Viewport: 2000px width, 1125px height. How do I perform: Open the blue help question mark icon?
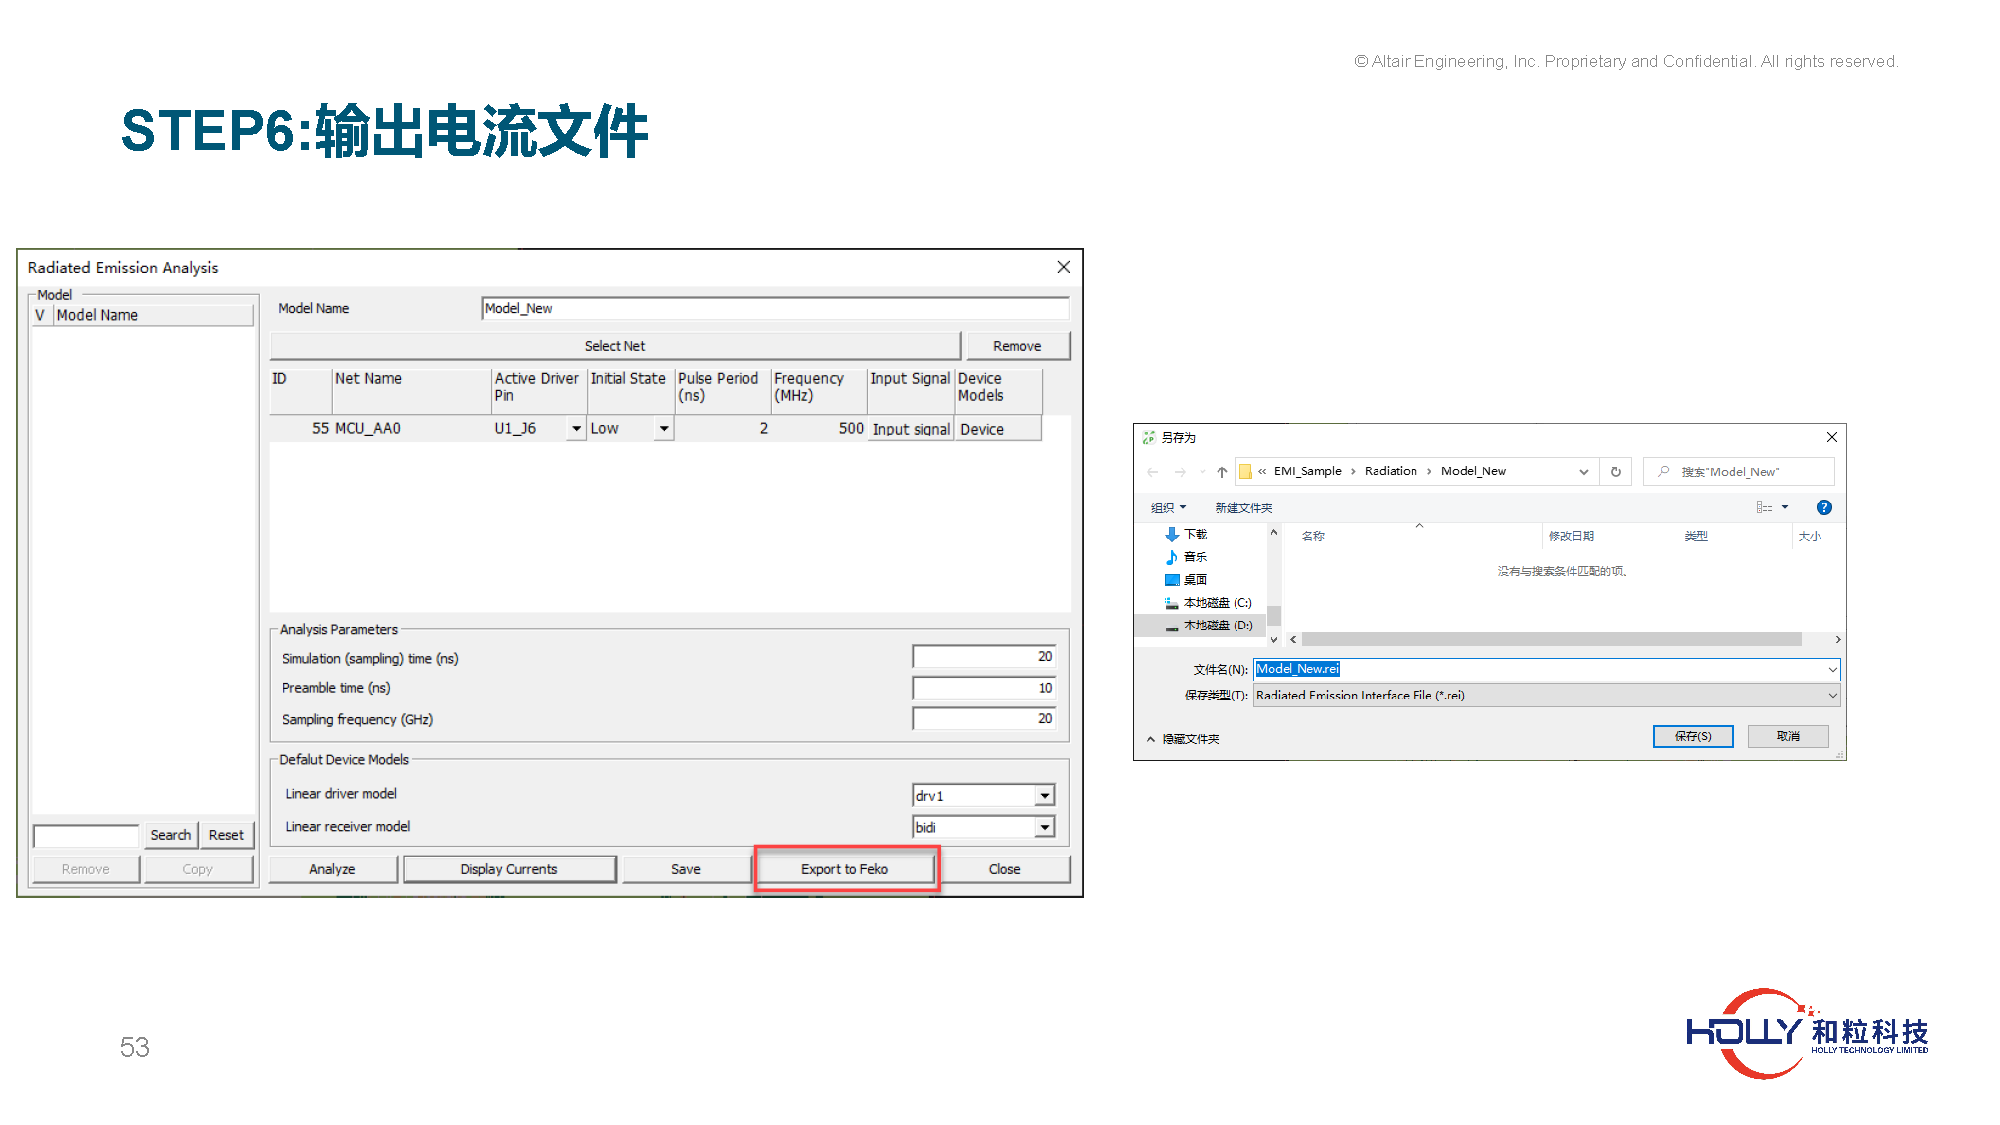1824,508
